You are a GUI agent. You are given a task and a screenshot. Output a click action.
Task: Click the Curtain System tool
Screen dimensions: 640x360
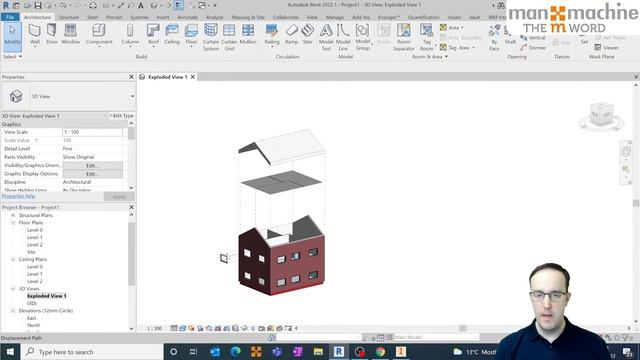211,37
